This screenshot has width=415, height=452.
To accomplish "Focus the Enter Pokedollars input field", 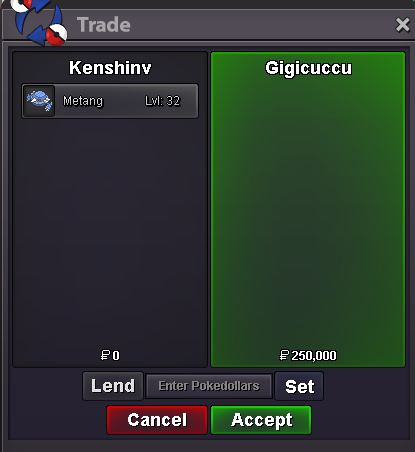I will (209, 386).
